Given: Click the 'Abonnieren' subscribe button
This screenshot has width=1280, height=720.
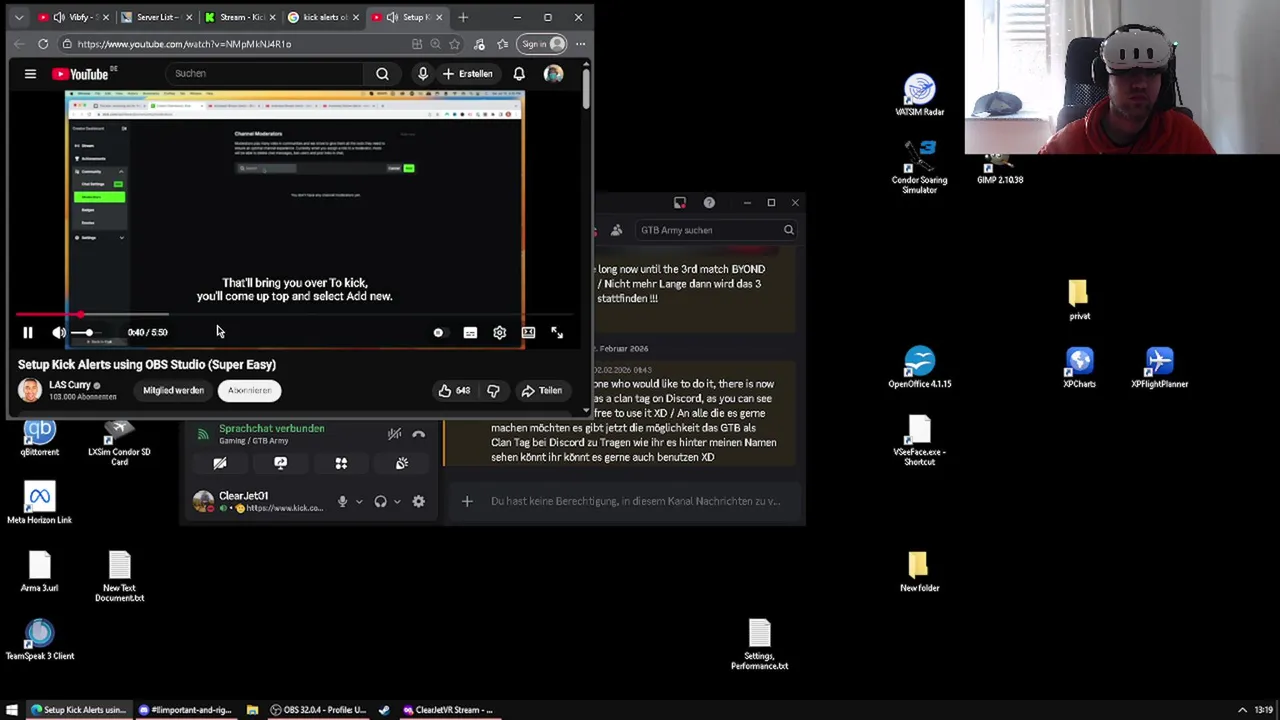Looking at the screenshot, I should pyautogui.click(x=249, y=390).
